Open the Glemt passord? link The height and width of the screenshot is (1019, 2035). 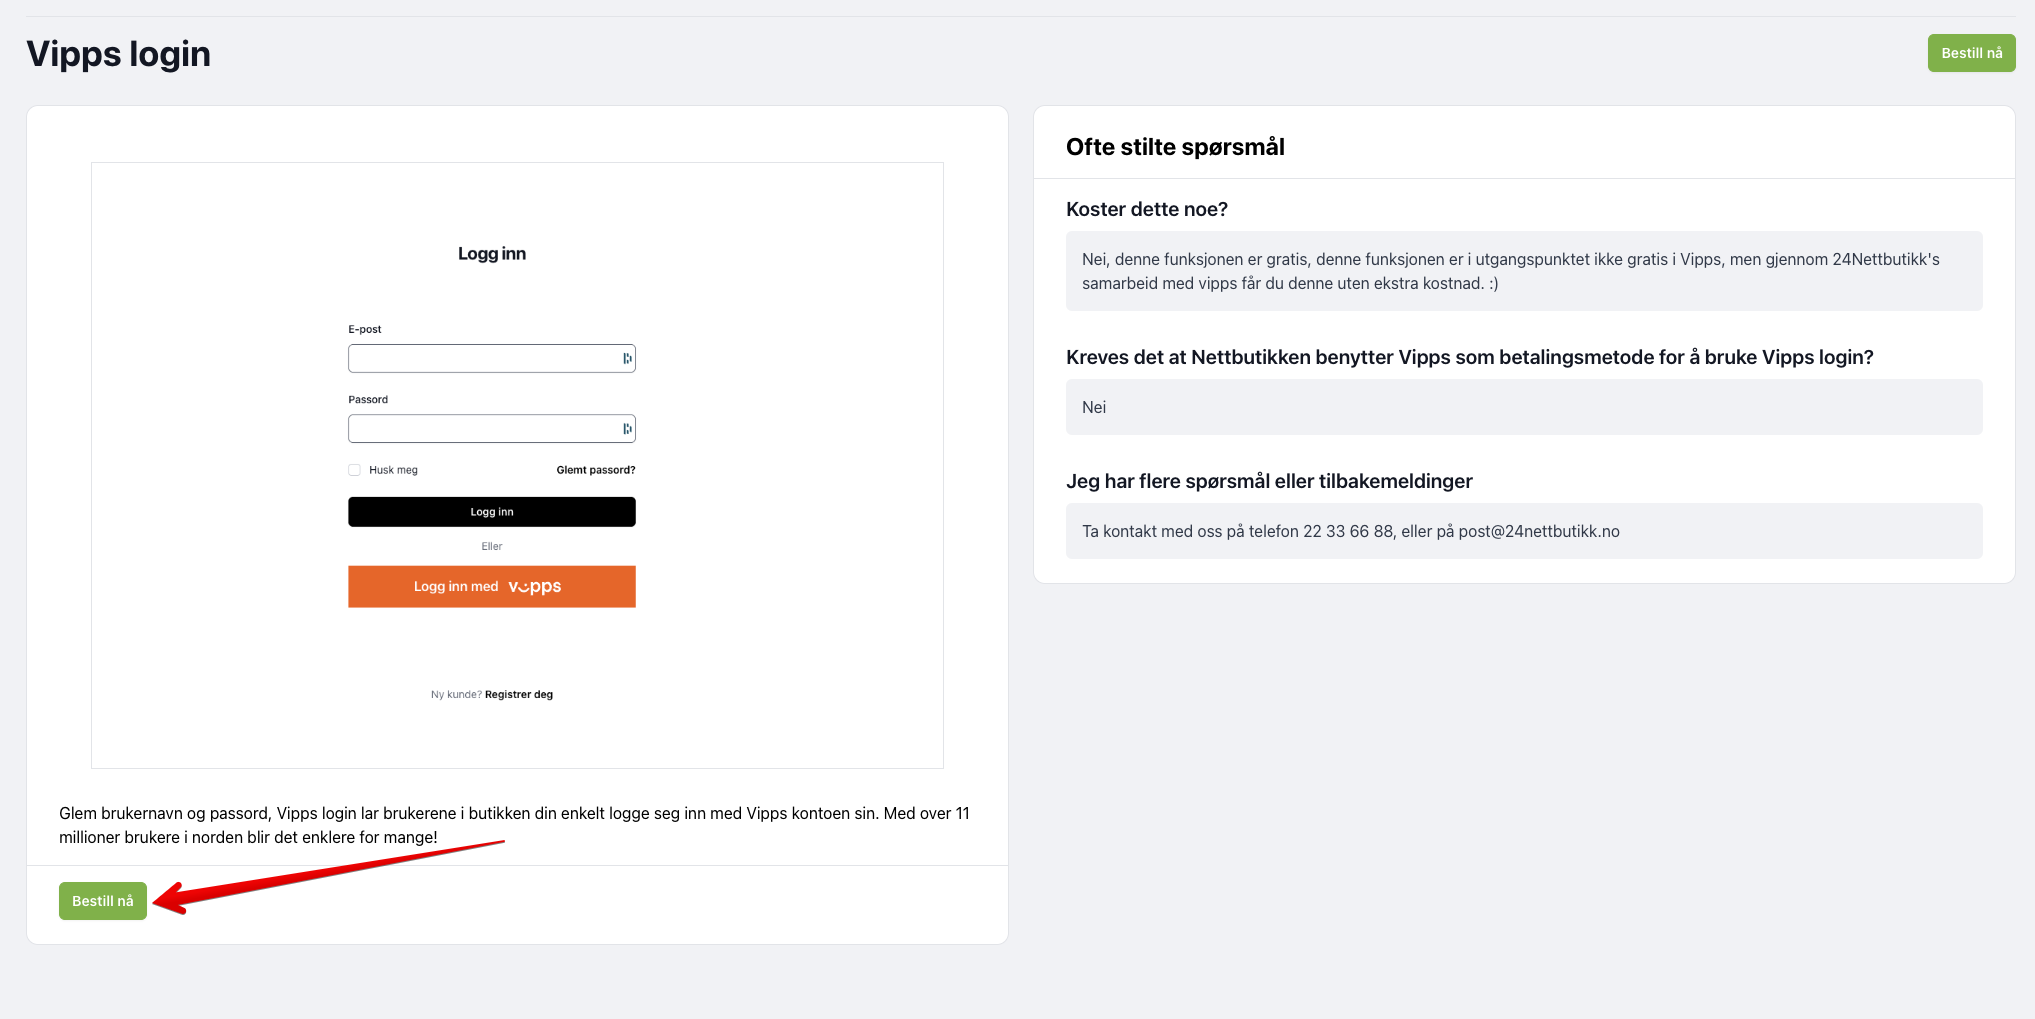[x=596, y=470]
